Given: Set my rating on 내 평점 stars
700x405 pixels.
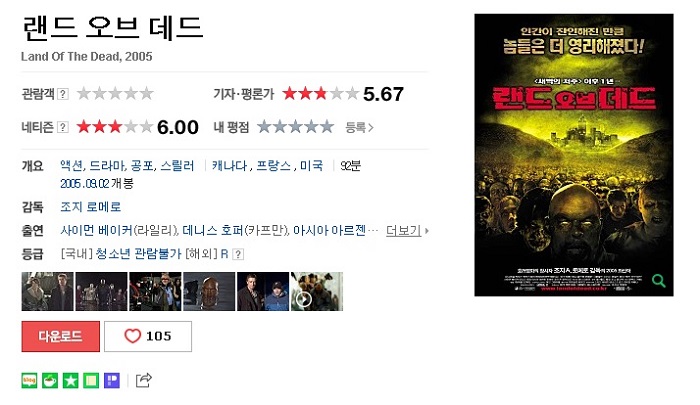Looking at the screenshot, I should click(296, 127).
